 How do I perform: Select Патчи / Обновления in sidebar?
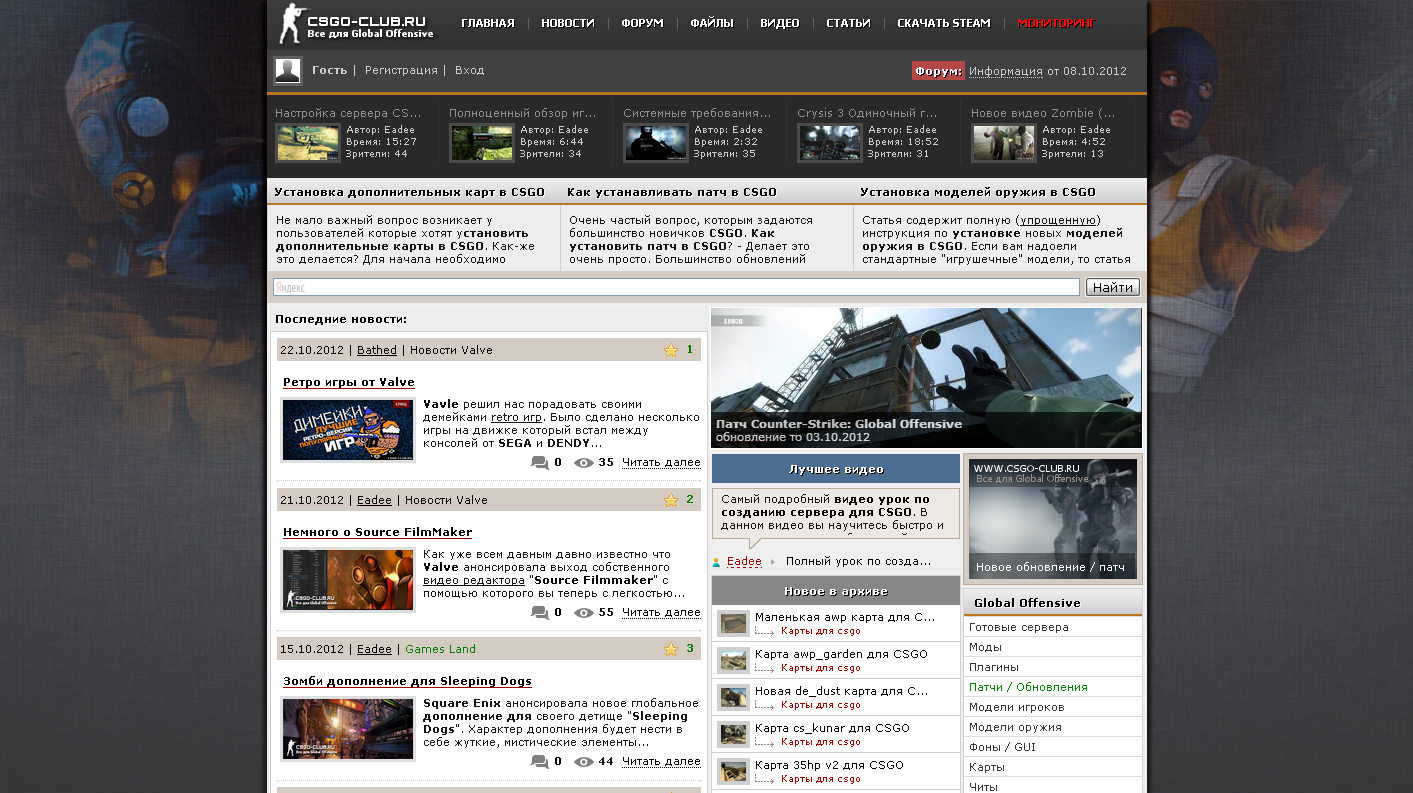click(x=1028, y=687)
